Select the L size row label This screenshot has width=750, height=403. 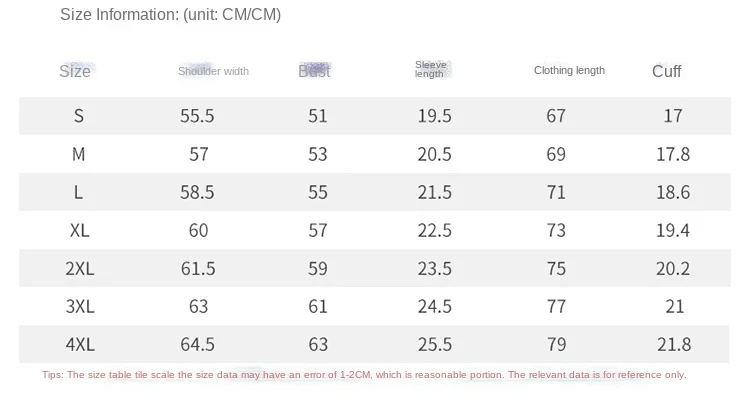(79, 192)
